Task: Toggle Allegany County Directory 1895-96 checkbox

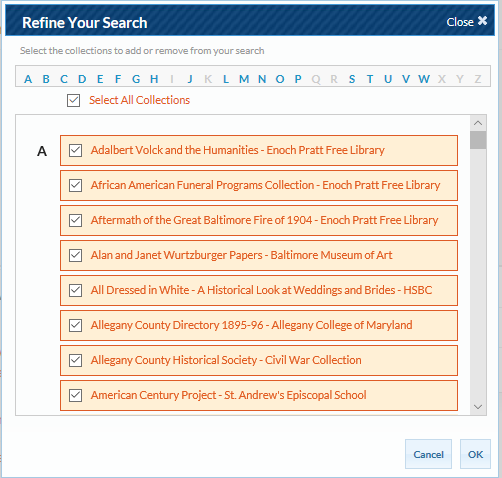Action: [76, 325]
